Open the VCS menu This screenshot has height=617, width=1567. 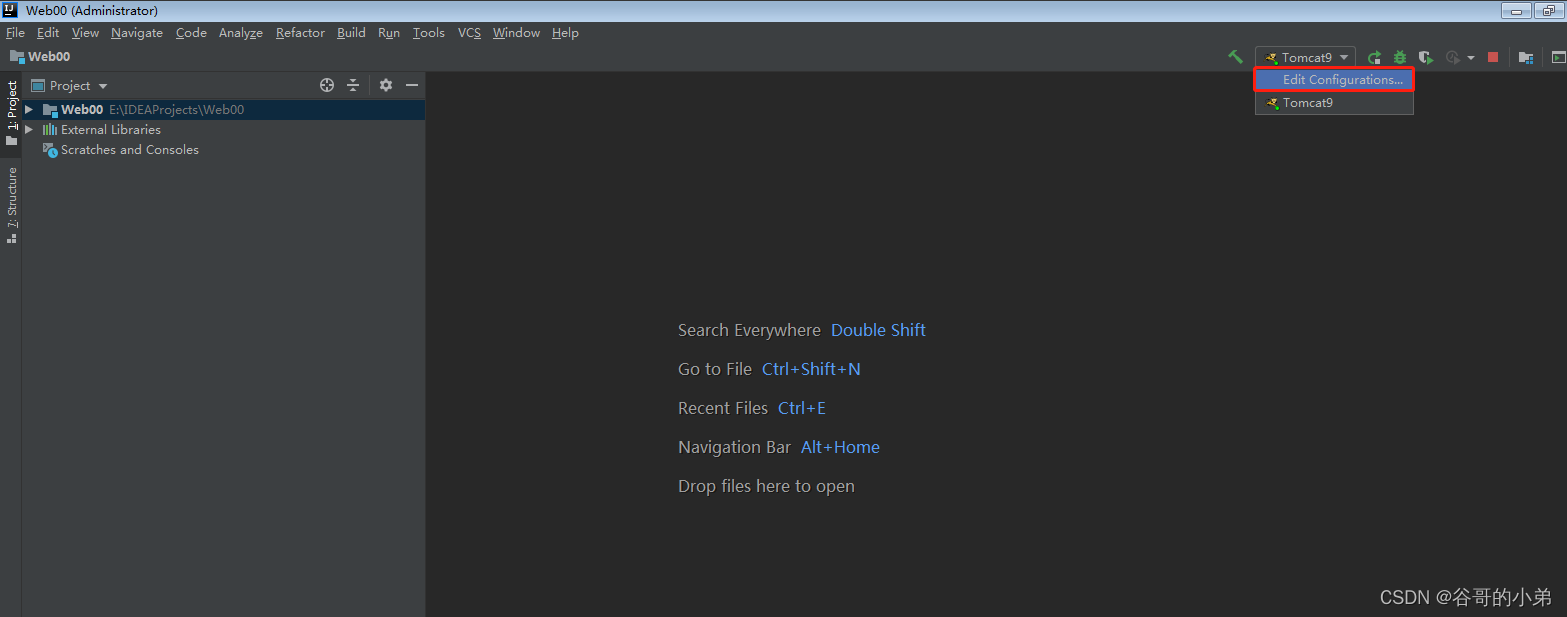pyautogui.click(x=469, y=33)
